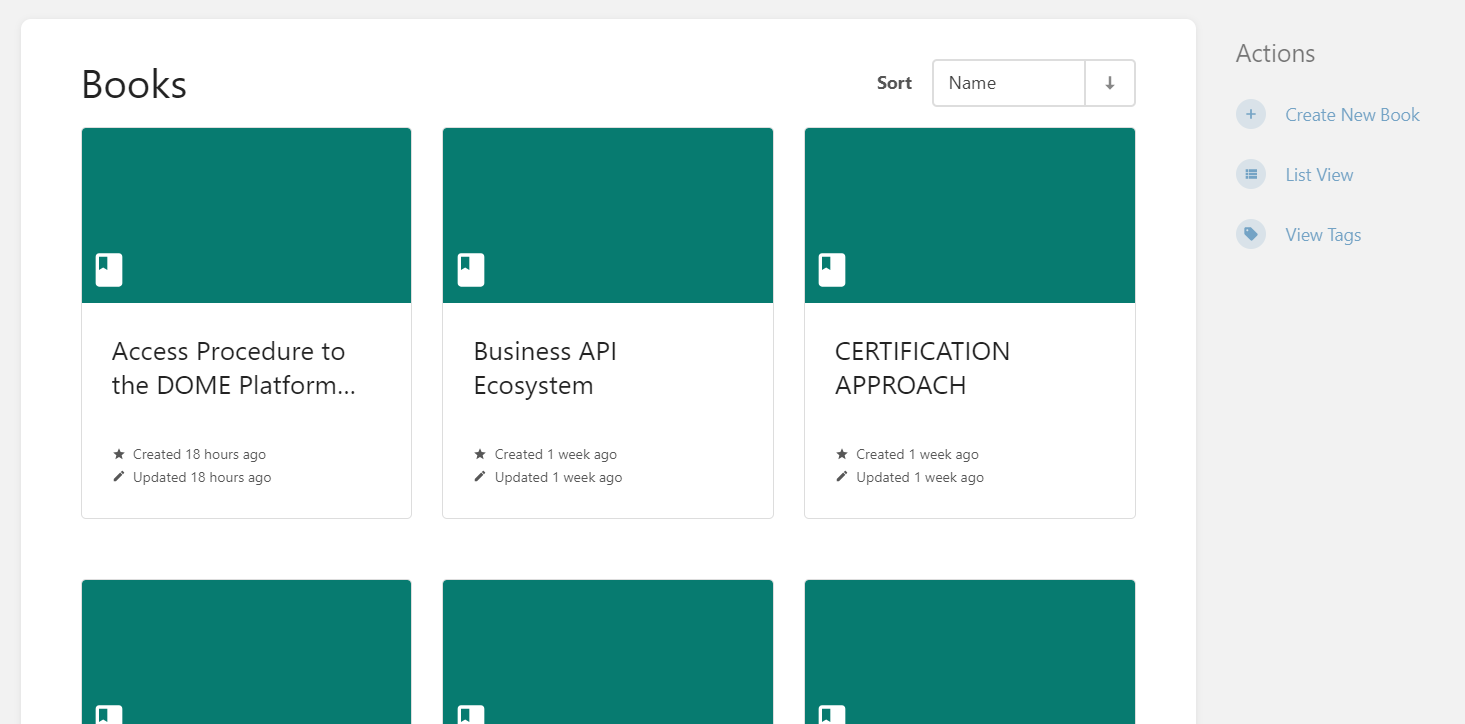Click Business API Ecosystem green cover image

[x=608, y=215]
